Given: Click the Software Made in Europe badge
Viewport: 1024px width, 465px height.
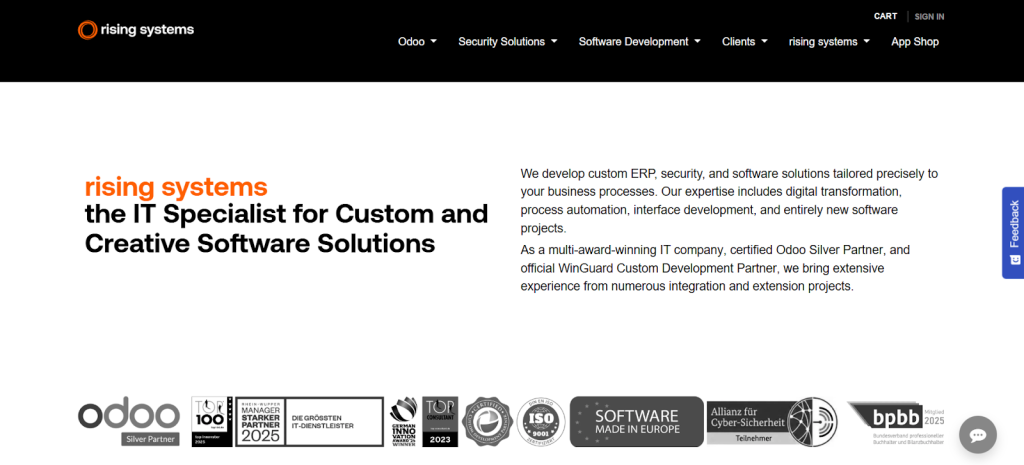Looking at the screenshot, I should point(637,422).
